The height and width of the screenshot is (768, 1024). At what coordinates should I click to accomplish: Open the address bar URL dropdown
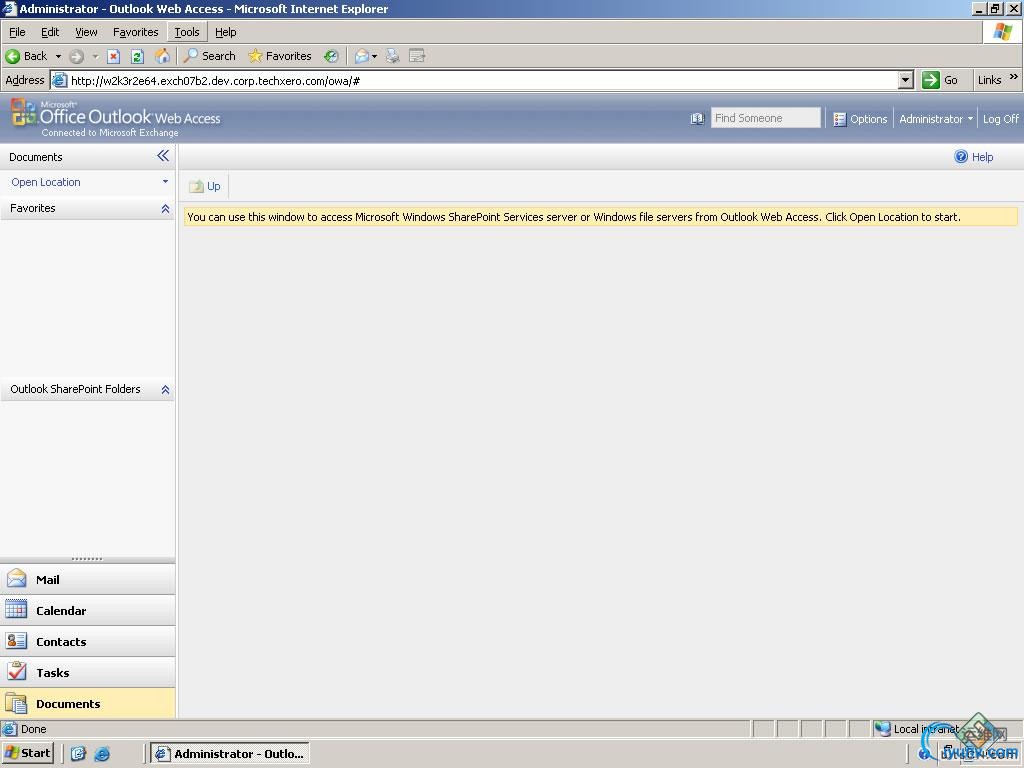(905, 80)
